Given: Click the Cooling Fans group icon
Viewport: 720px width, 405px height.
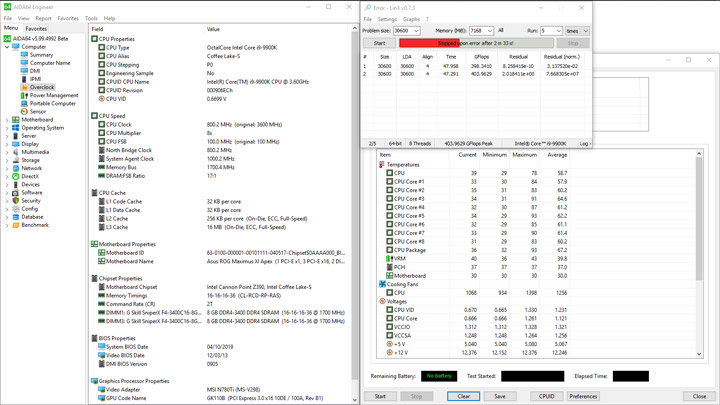Looking at the screenshot, I should coord(382,284).
